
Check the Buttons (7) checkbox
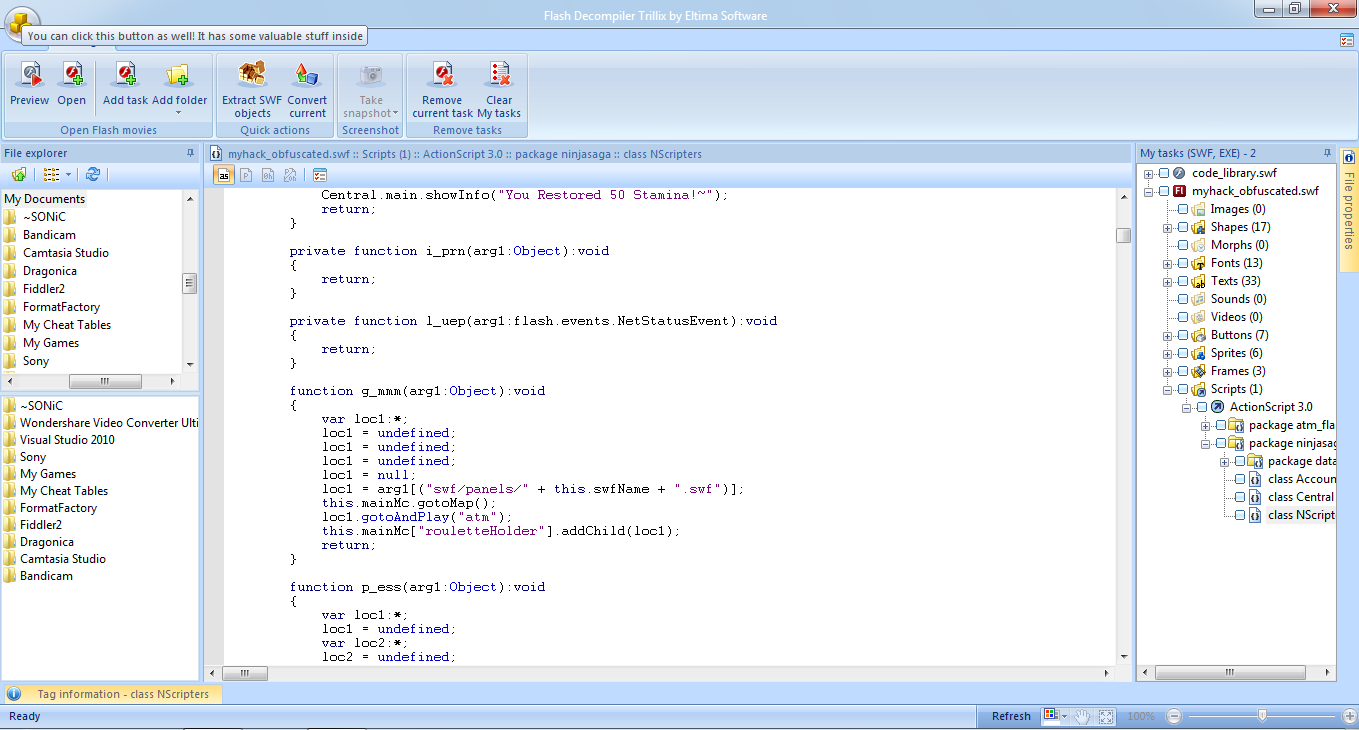tap(1183, 335)
